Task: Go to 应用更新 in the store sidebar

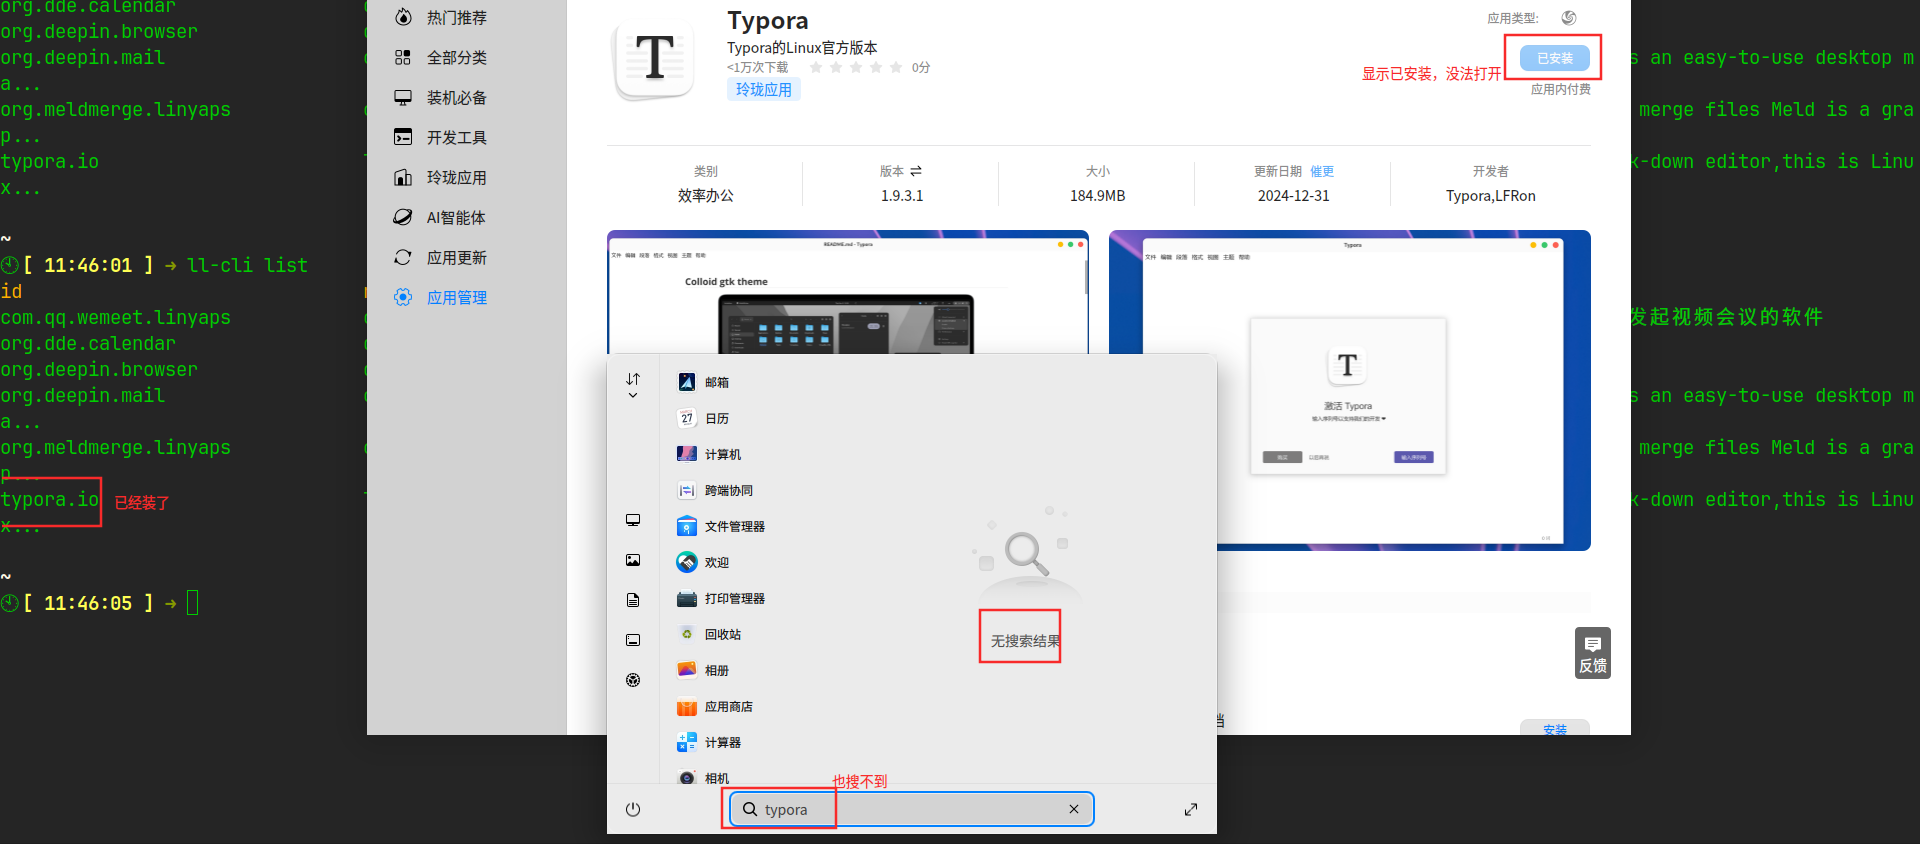Action: coord(441,258)
